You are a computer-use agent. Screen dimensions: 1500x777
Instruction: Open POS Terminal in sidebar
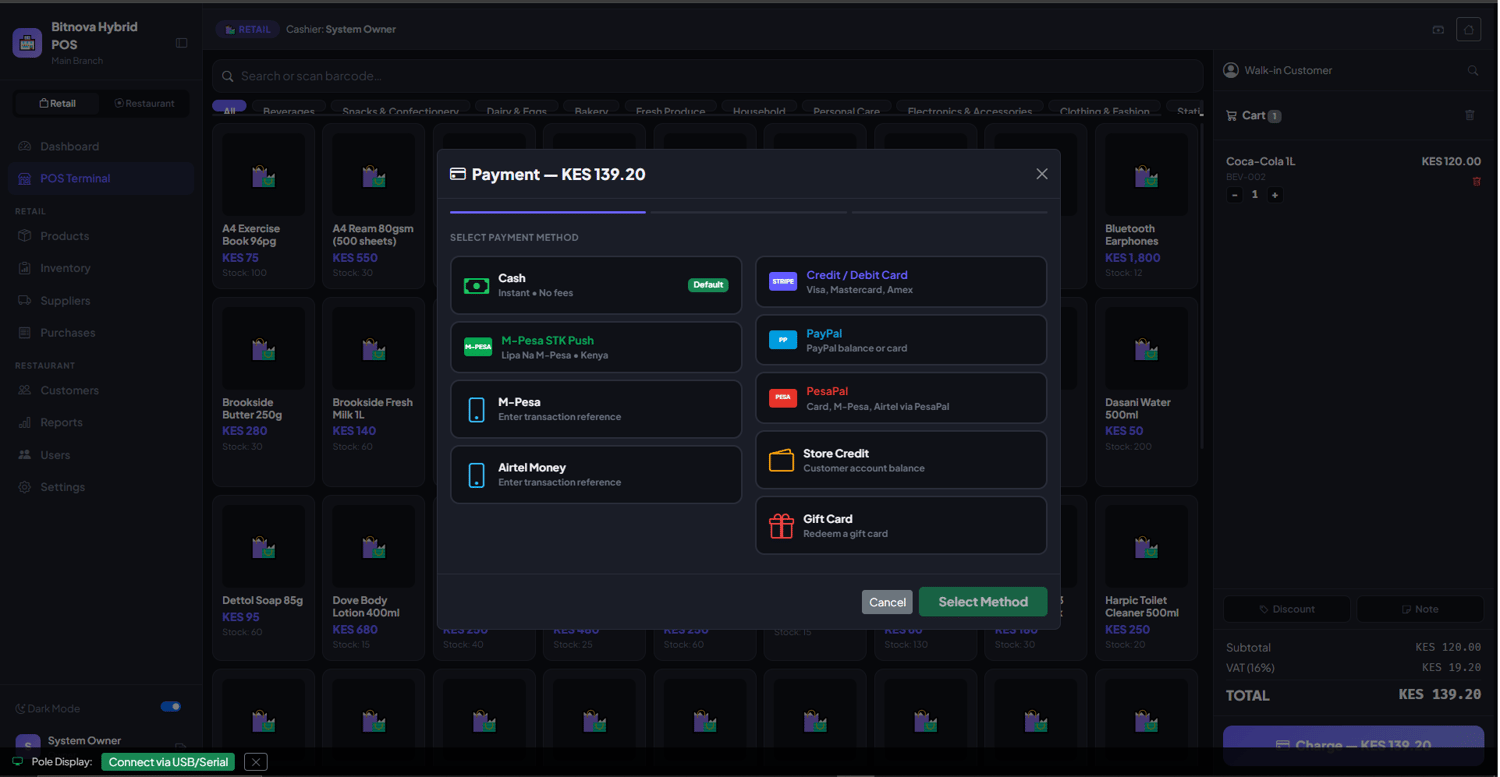[100, 178]
